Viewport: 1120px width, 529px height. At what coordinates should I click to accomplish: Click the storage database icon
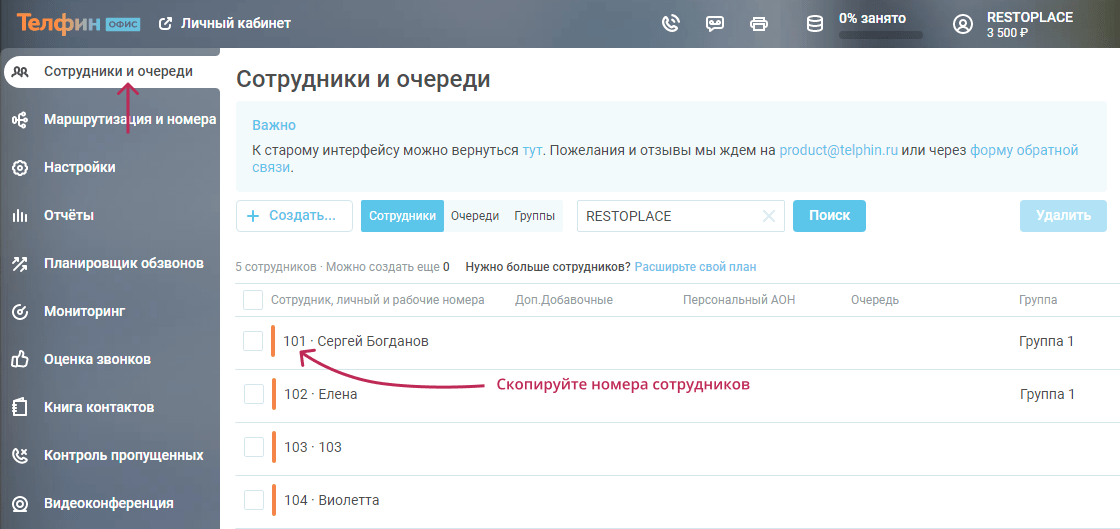point(814,24)
